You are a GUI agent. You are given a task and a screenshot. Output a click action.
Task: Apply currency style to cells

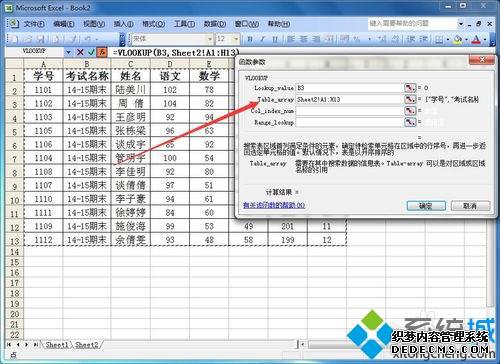(x=345, y=39)
